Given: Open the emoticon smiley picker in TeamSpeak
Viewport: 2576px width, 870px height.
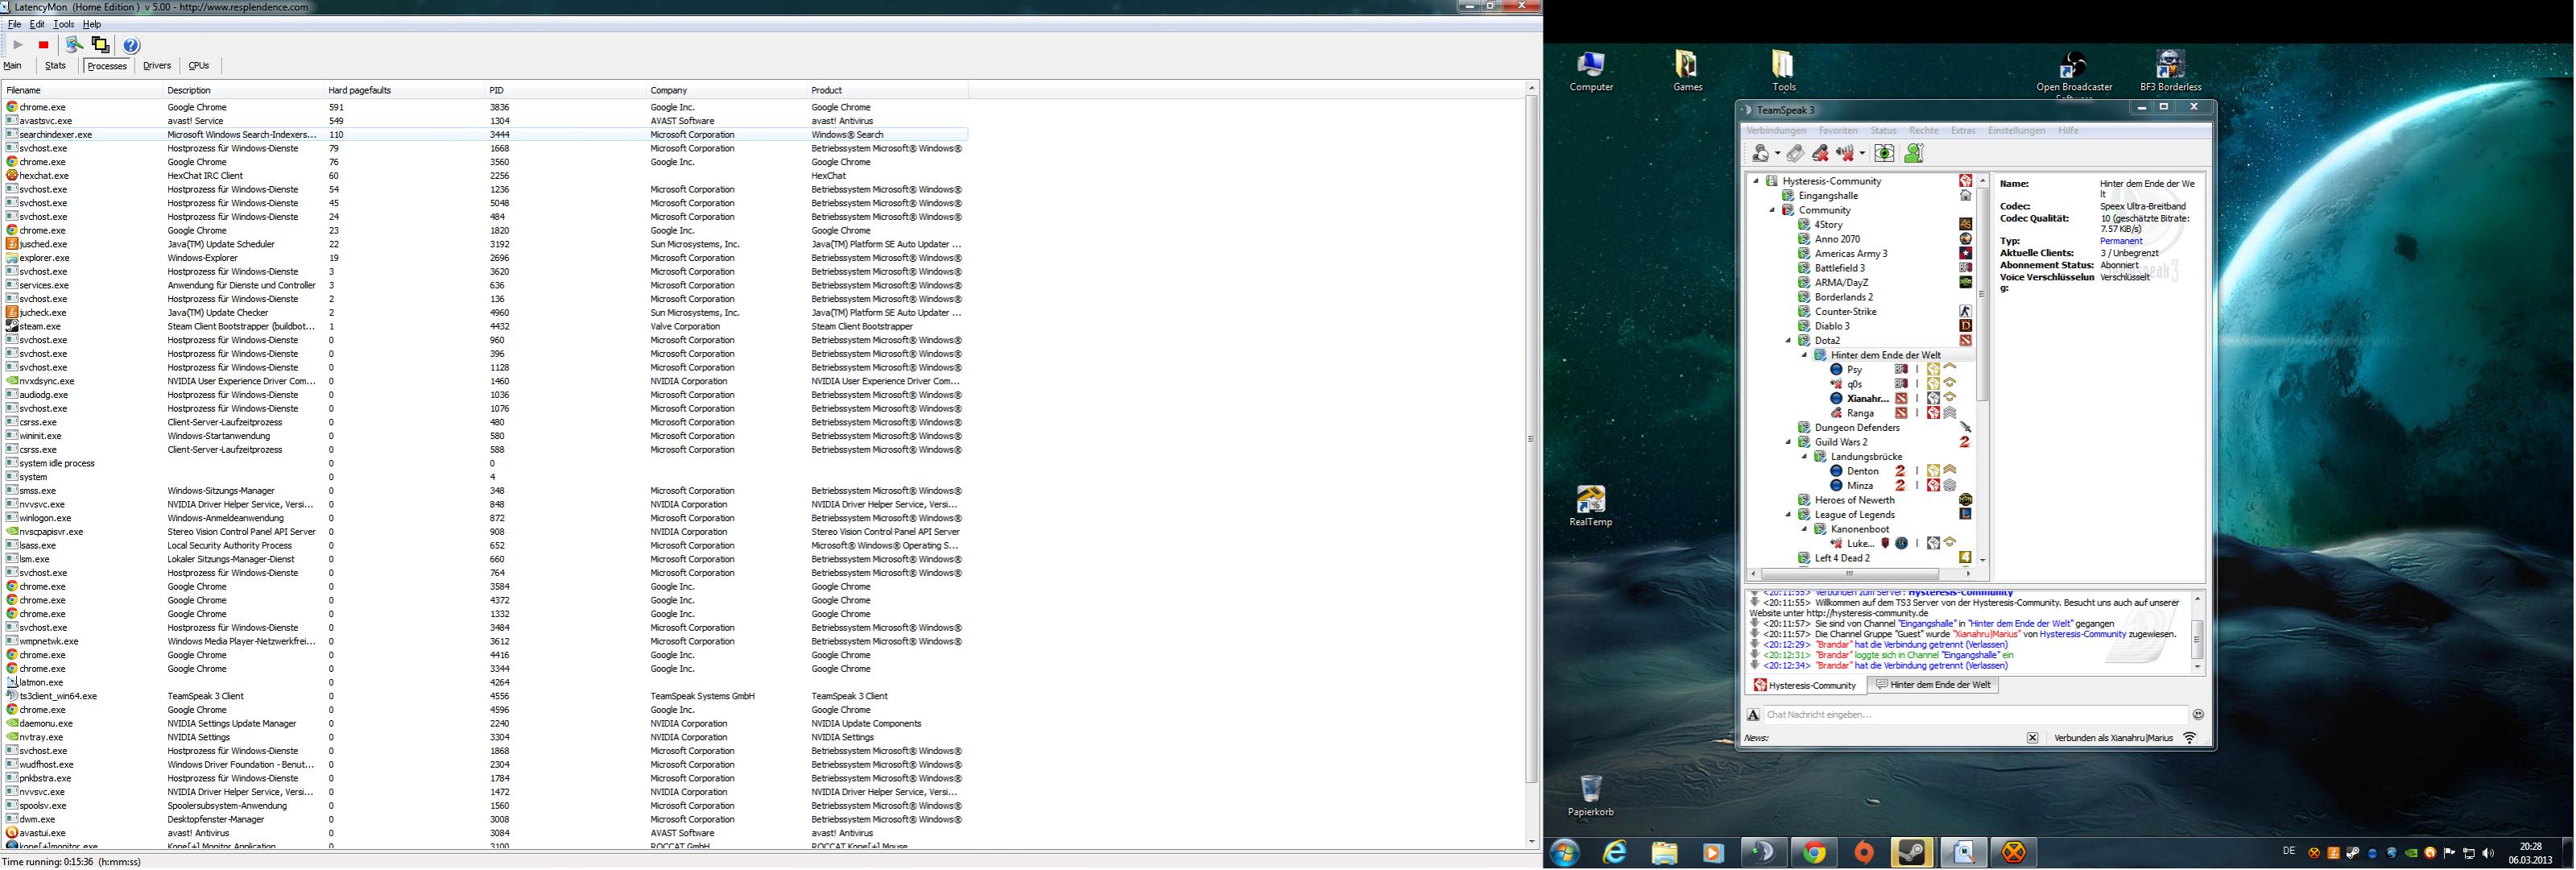Looking at the screenshot, I should [x=2198, y=714].
